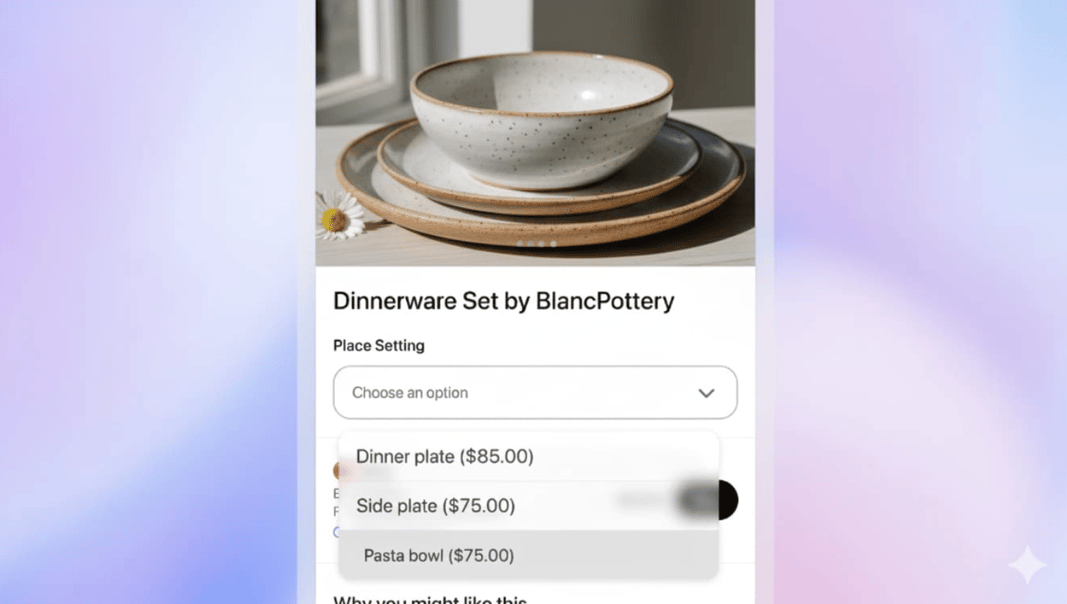Viewport: 1067px width, 604px height.
Task: Switch to third image carousel dot
Action: [542, 244]
